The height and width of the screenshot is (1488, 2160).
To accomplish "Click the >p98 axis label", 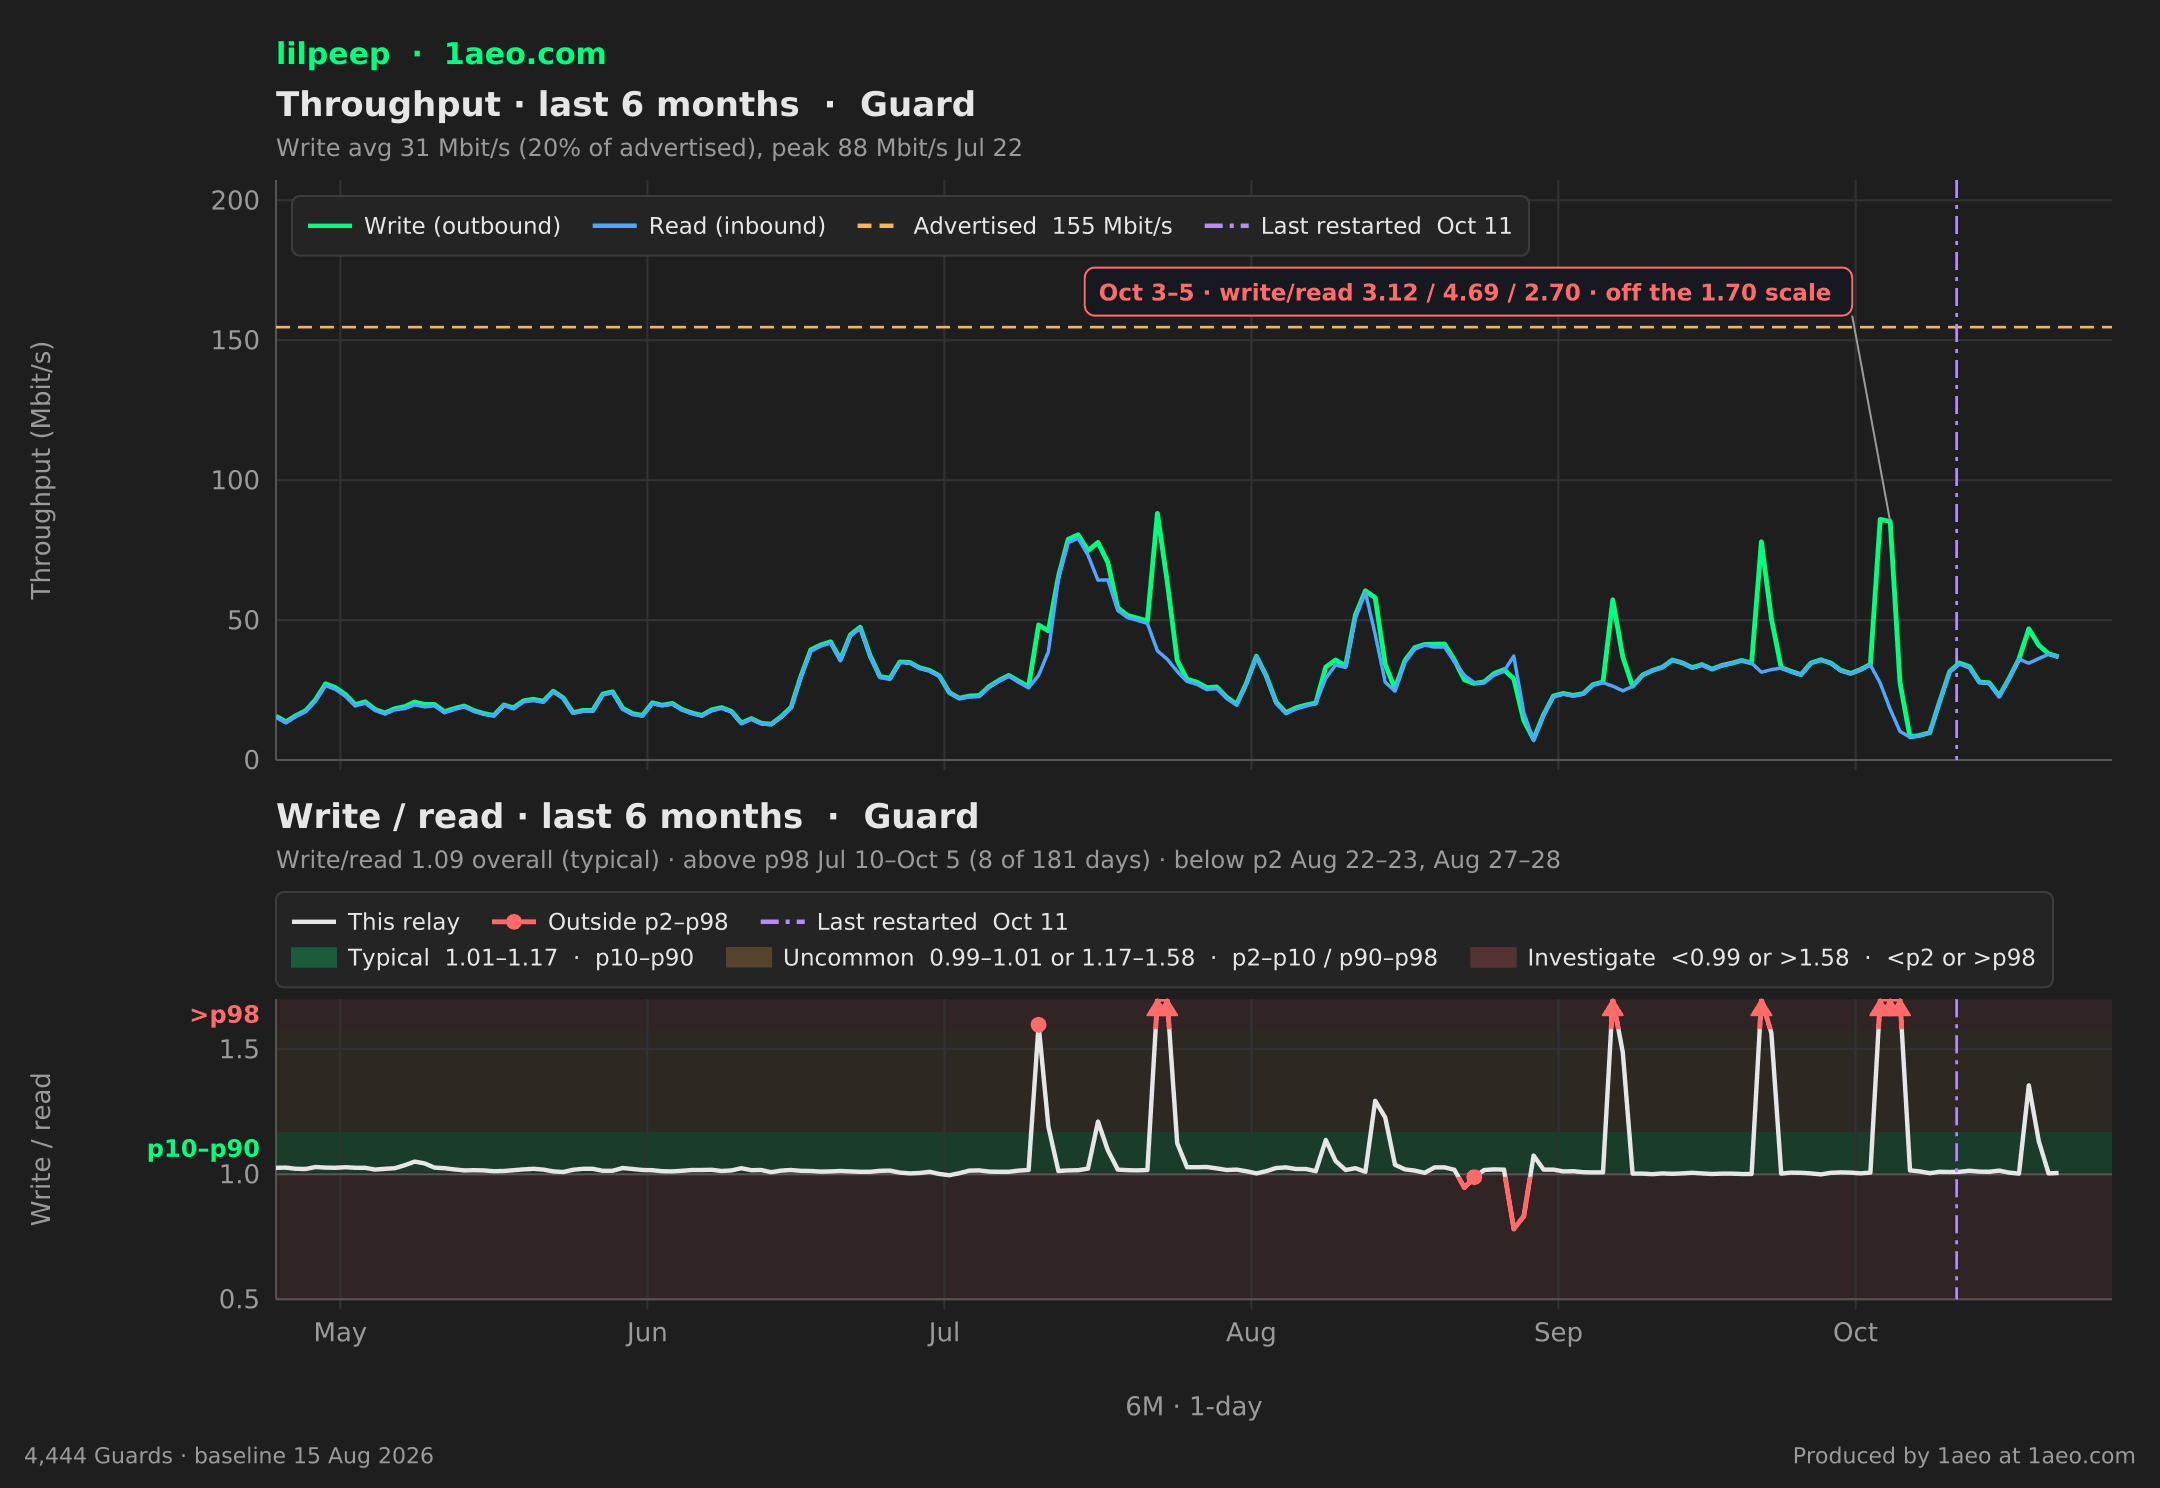I will [x=224, y=1015].
